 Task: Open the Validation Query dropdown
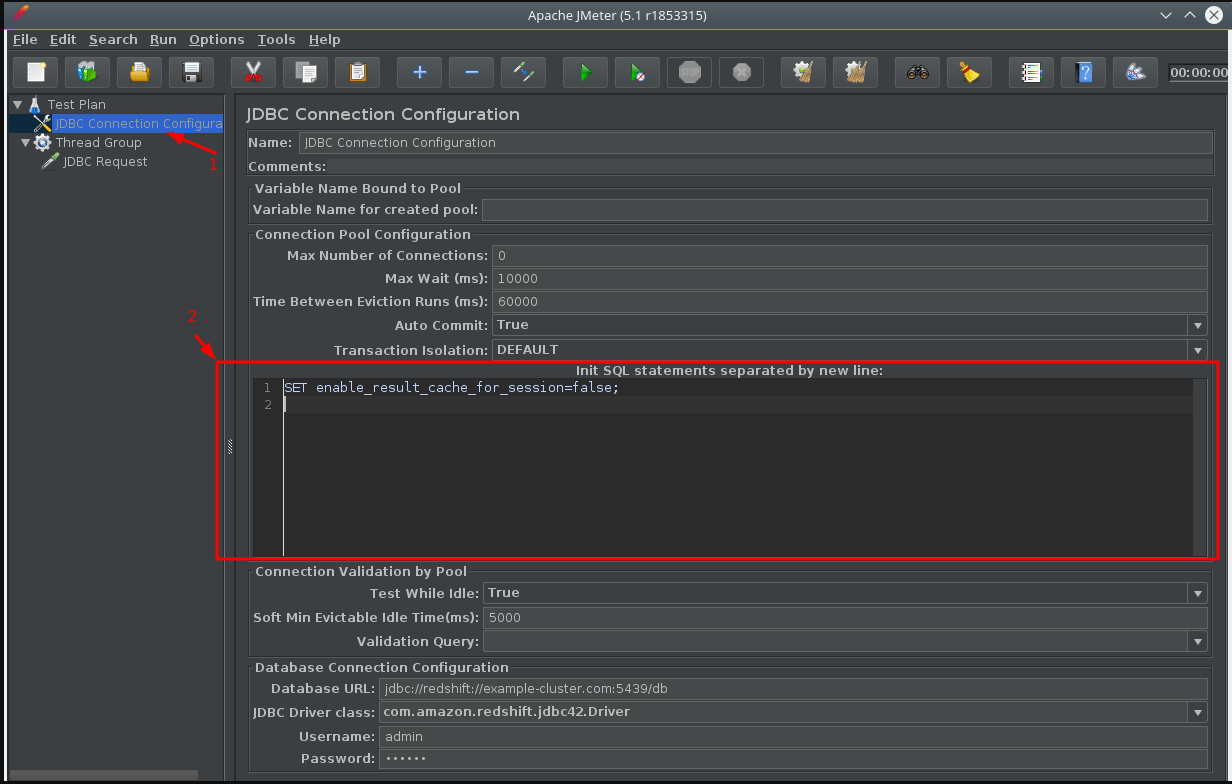[x=1197, y=641]
